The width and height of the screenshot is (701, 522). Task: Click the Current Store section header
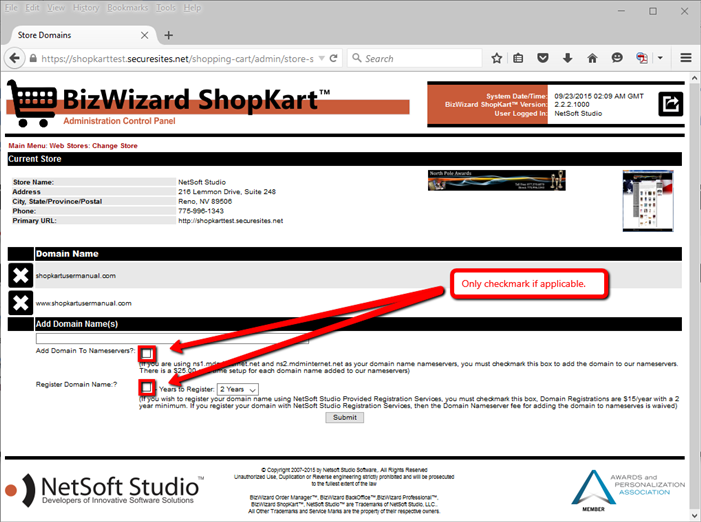click(x=345, y=159)
